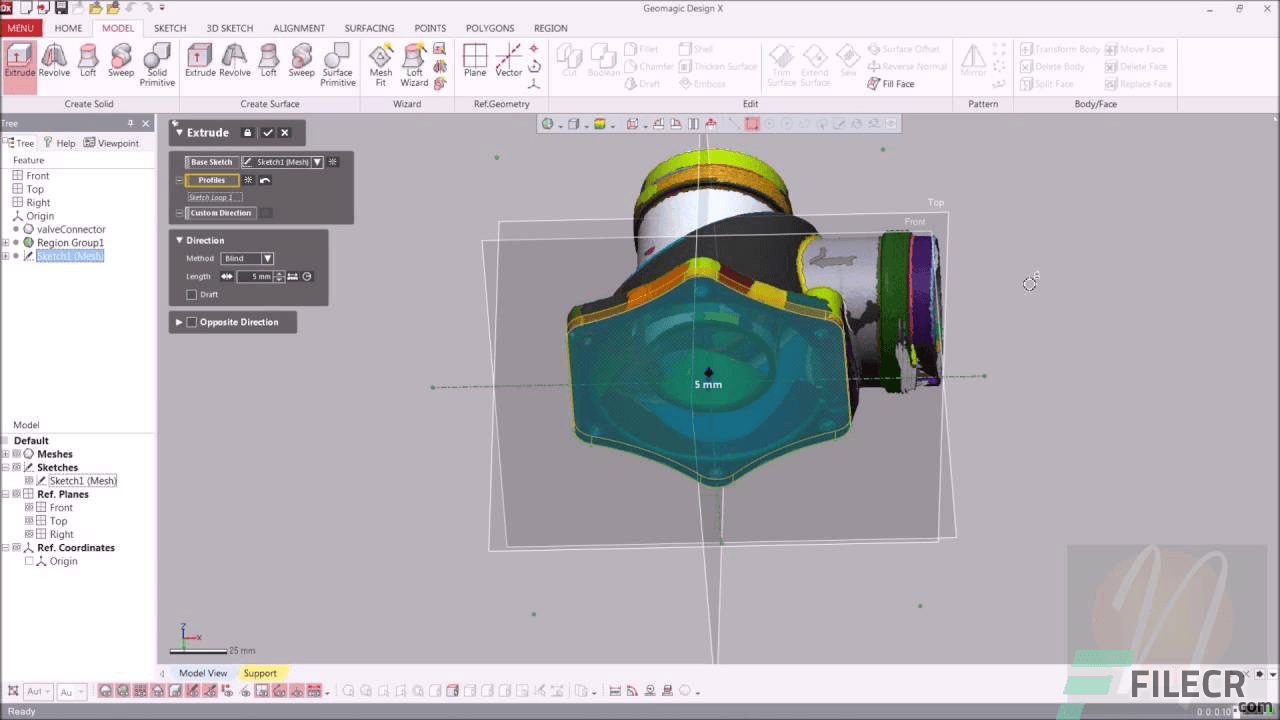Switch to the SKETCH ribbon tab
This screenshot has height=720, width=1280.
(169, 27)
